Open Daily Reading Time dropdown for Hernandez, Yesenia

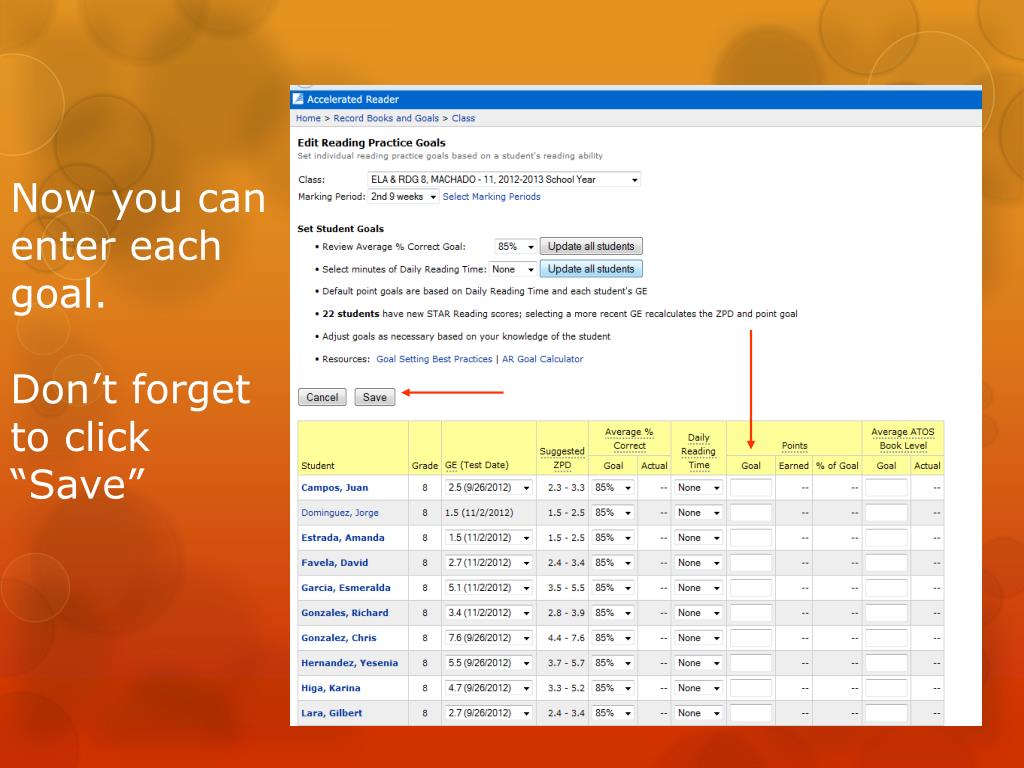(698, 663)
